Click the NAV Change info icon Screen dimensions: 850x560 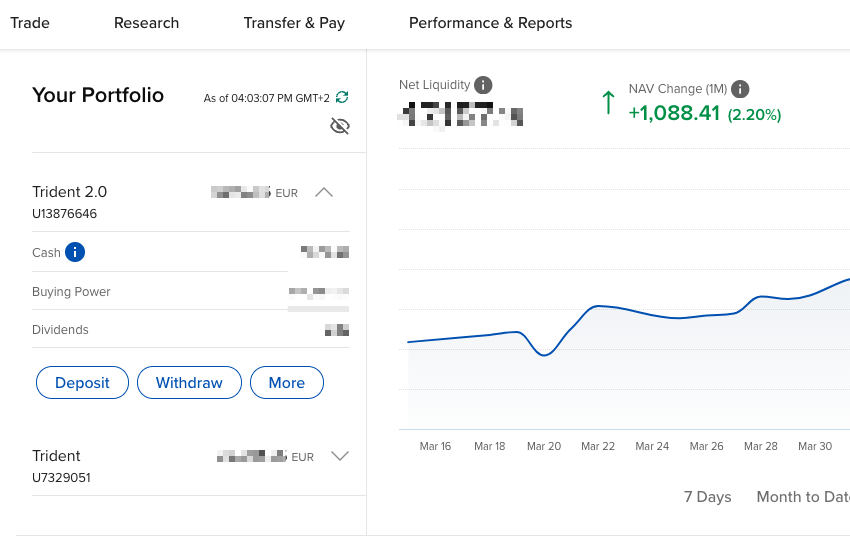click(740, 89)
